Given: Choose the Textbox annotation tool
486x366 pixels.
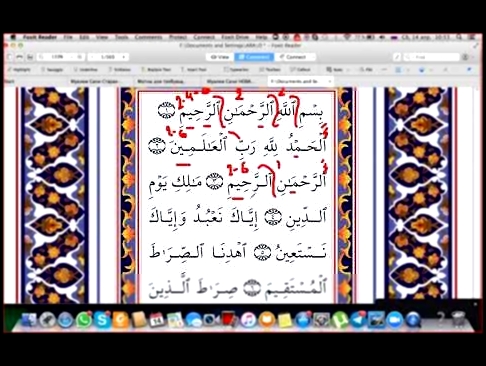Looking at the screenshot, I should pos(270,70).
